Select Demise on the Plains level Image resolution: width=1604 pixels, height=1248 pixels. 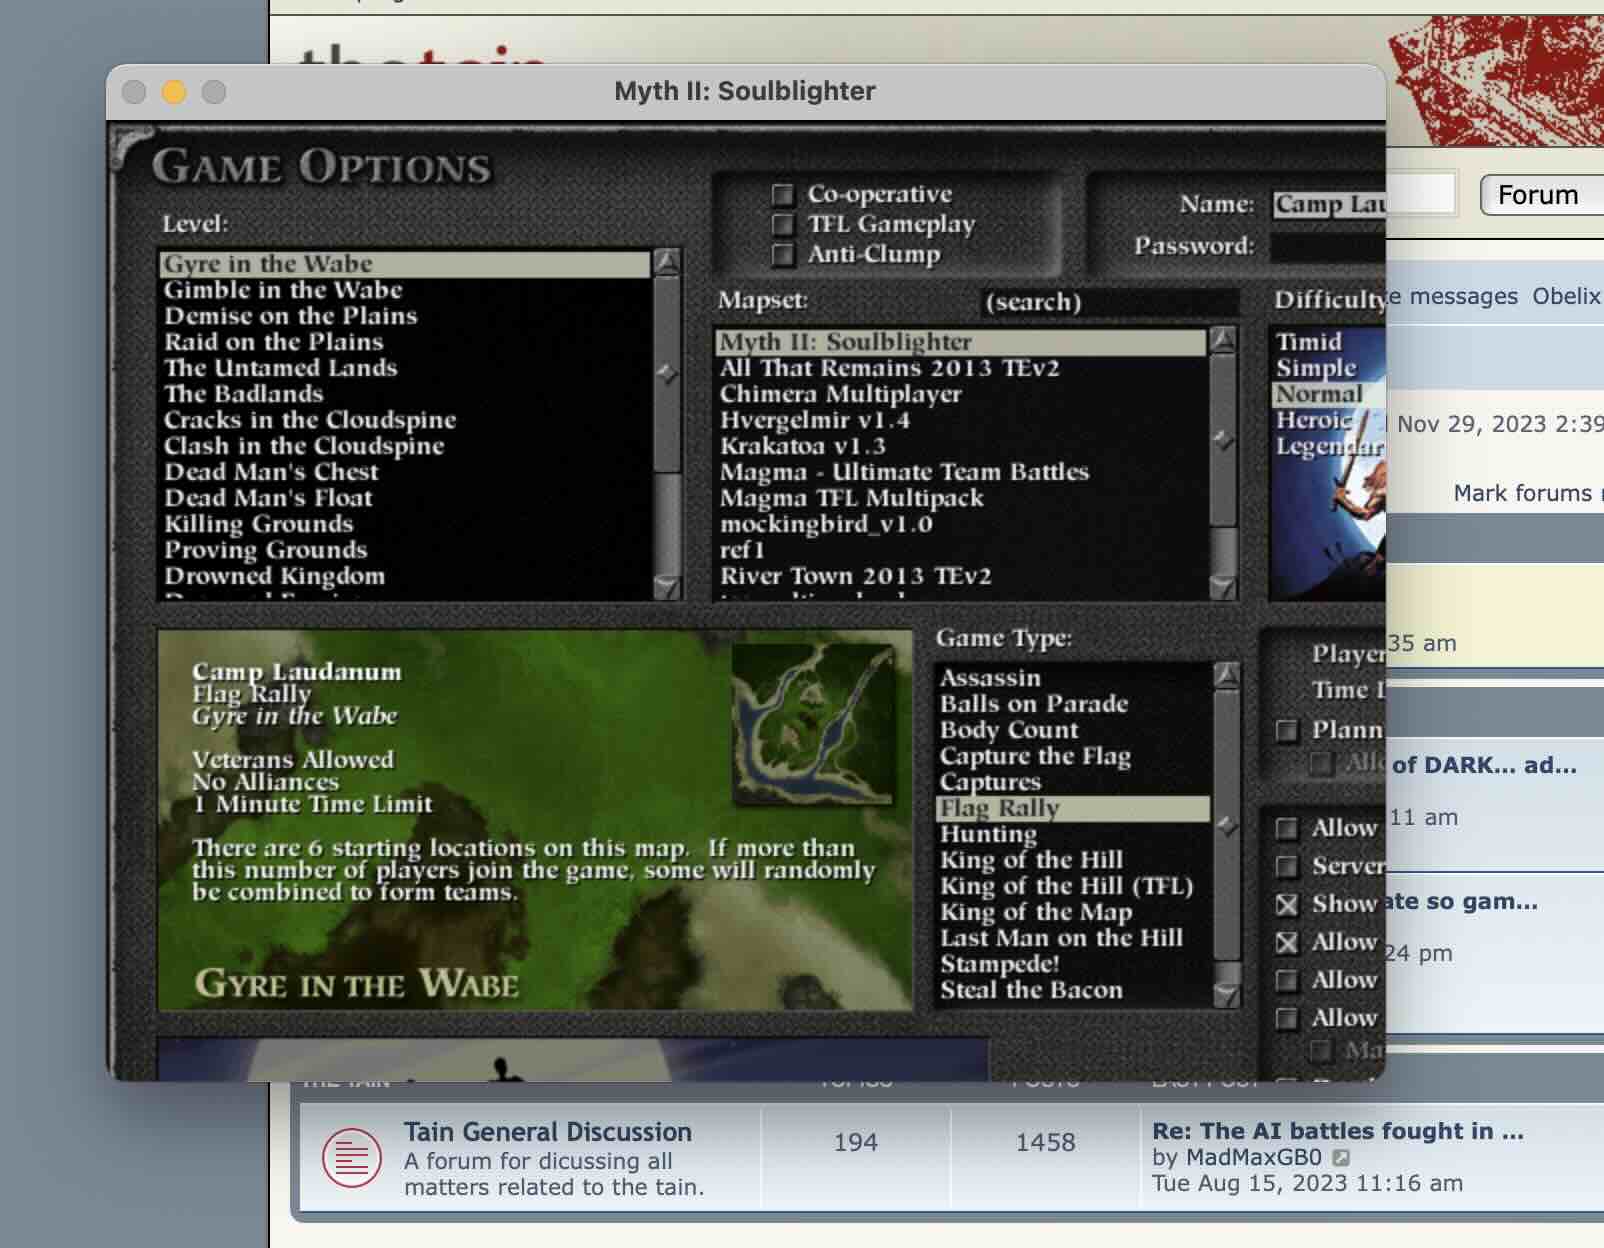tap(404, 316)
